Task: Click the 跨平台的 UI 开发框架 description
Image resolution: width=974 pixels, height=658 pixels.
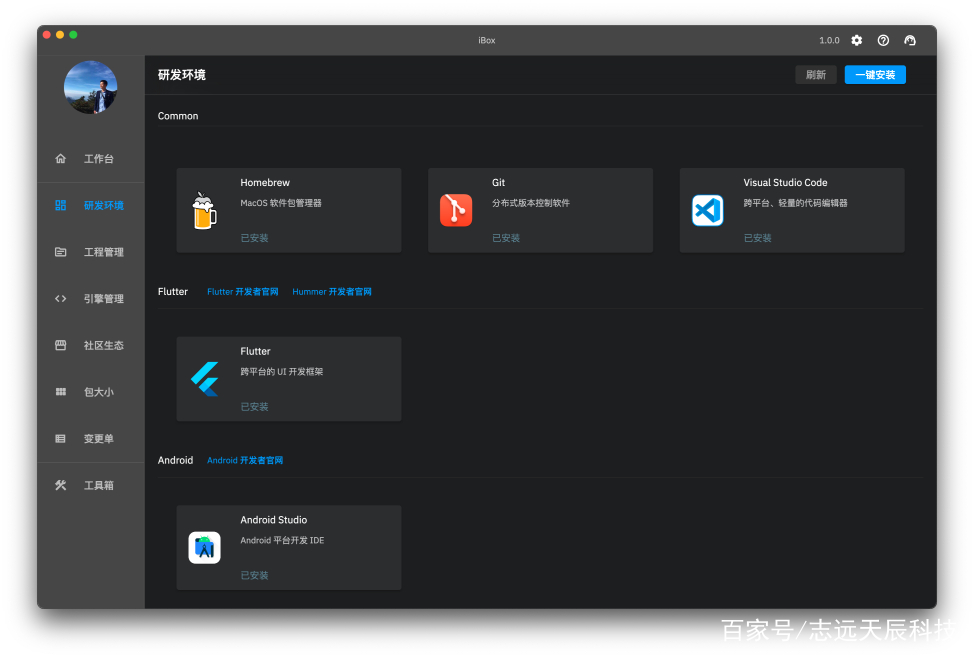Action: click(x=281, y=372)
